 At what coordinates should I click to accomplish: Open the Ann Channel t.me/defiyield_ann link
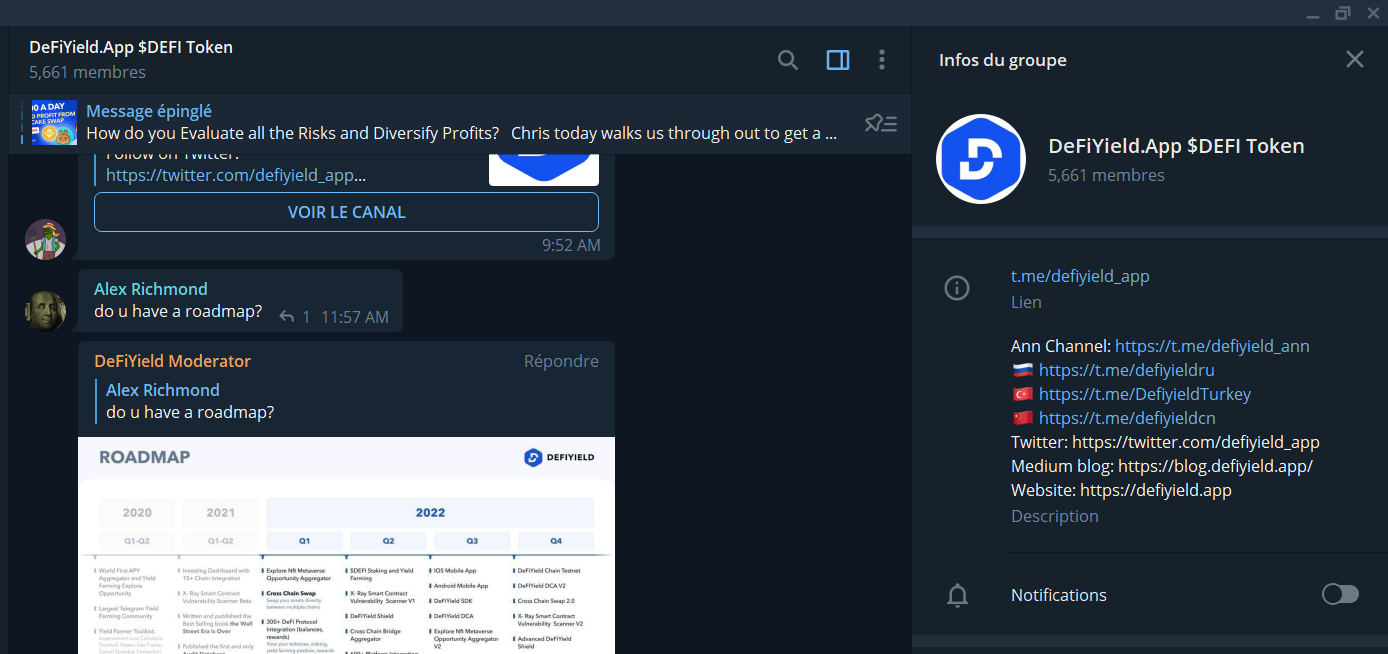[x=1212, y=346]
